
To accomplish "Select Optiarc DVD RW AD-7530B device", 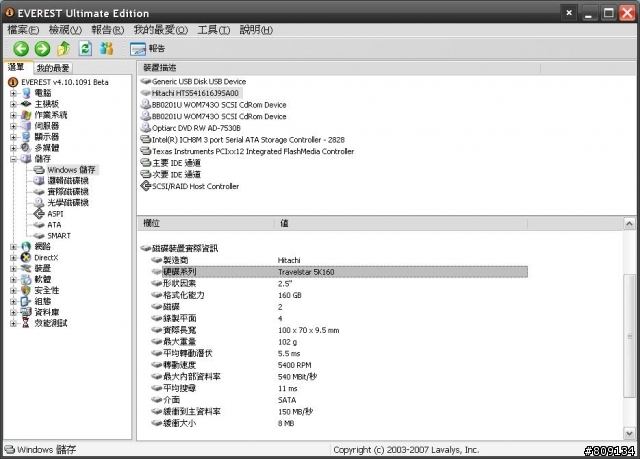I will pyautogui.click(x=196, y=128).
